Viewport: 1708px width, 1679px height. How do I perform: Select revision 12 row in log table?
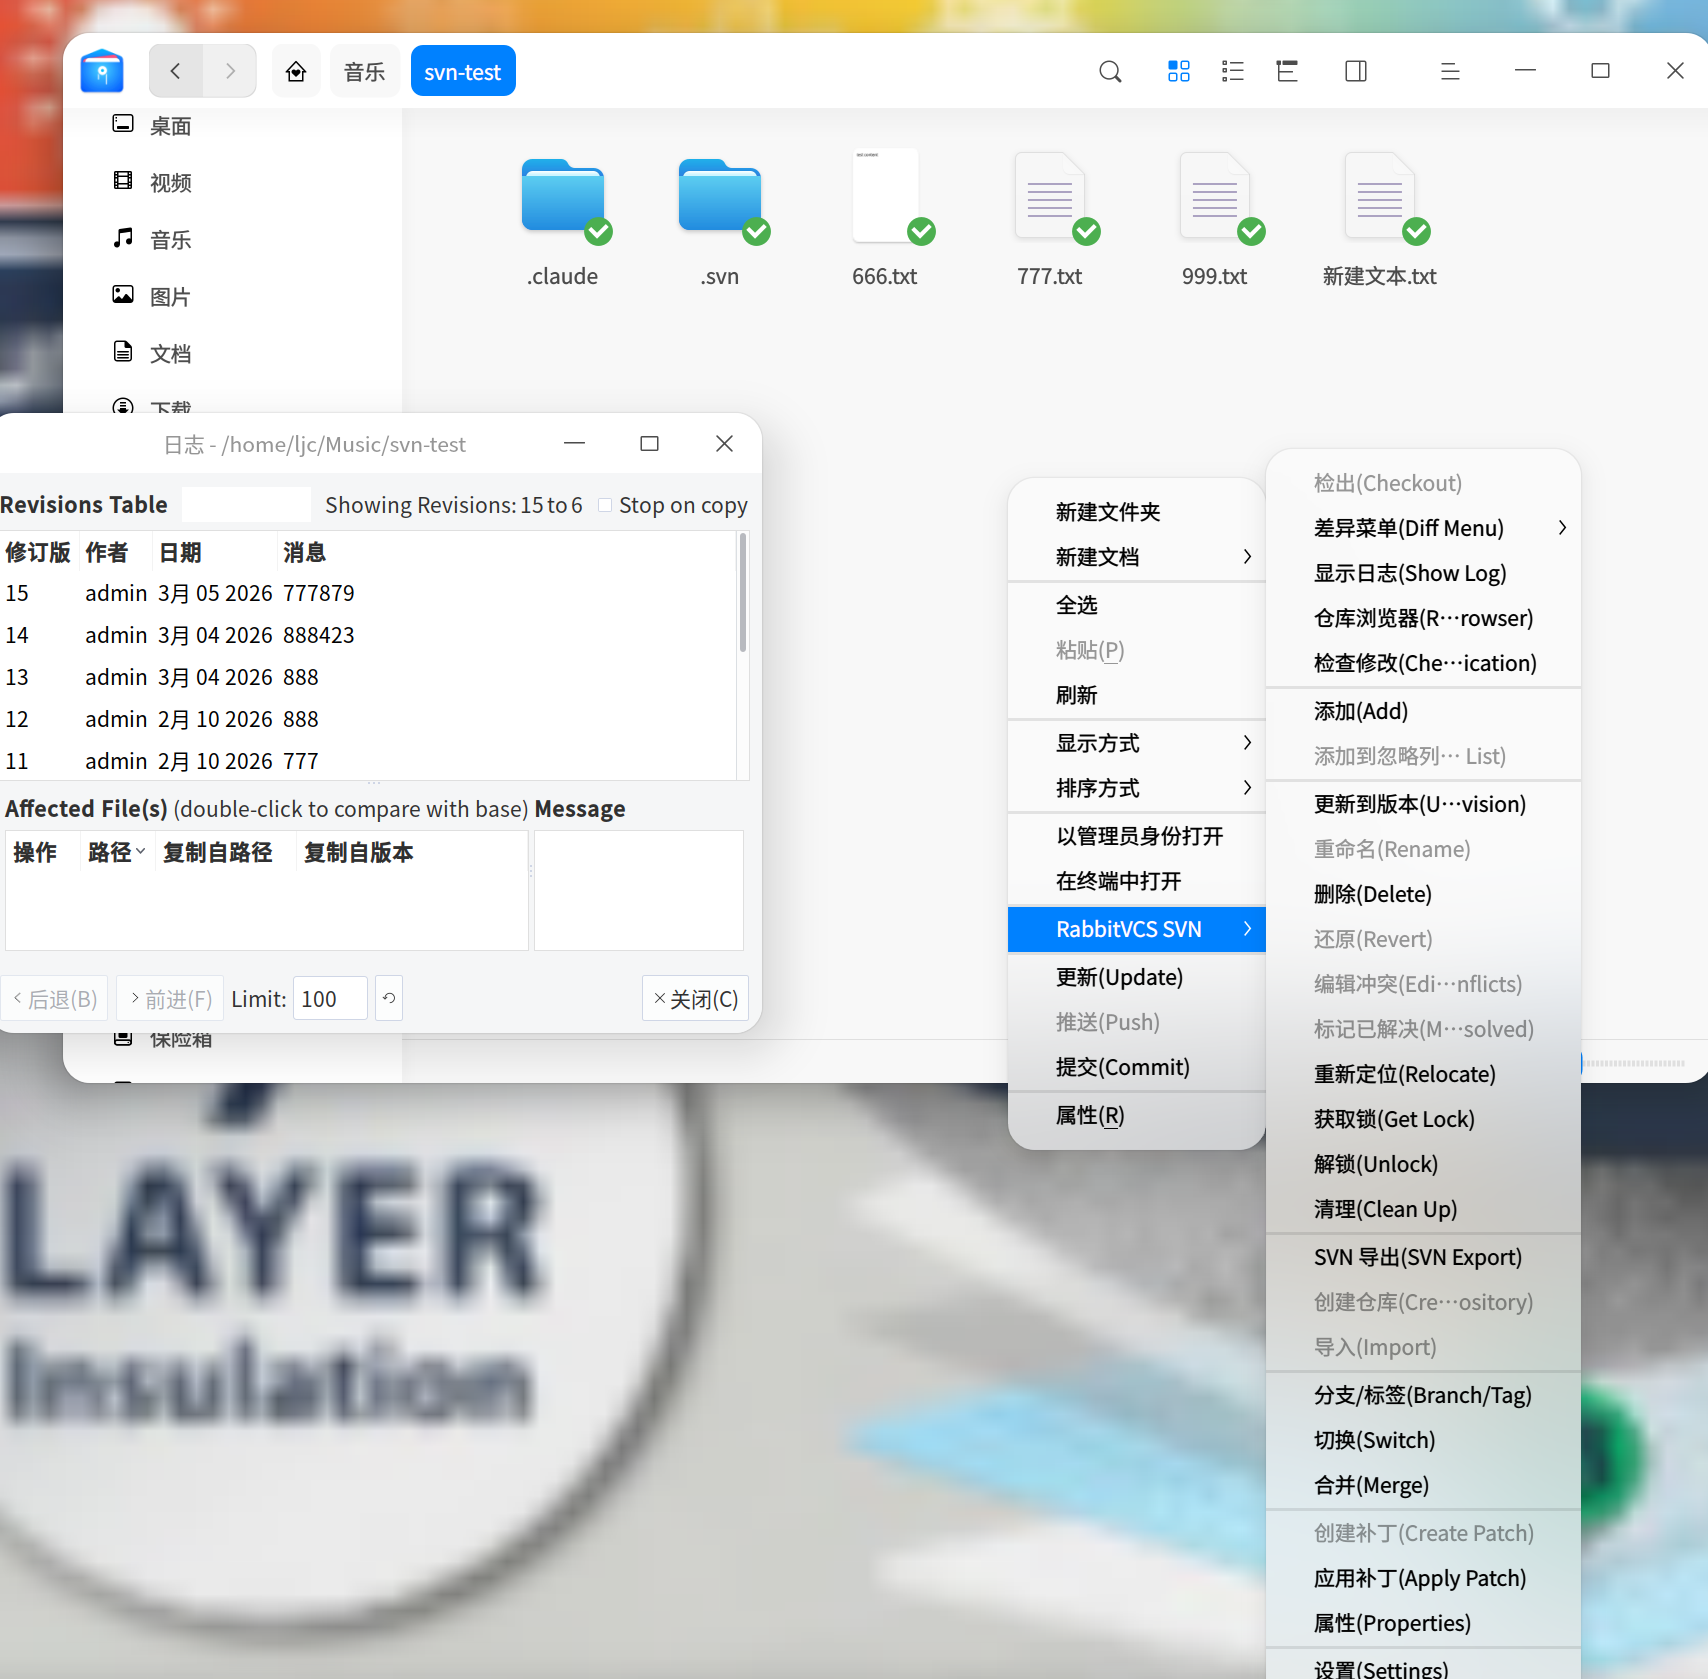tap(368, 719)
